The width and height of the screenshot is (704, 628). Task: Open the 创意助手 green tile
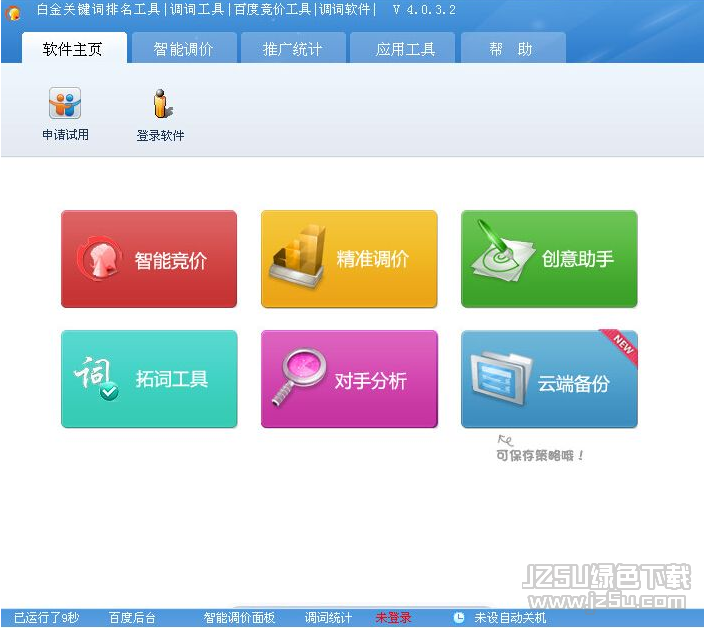pyautogui.click(x=549, y=259)
